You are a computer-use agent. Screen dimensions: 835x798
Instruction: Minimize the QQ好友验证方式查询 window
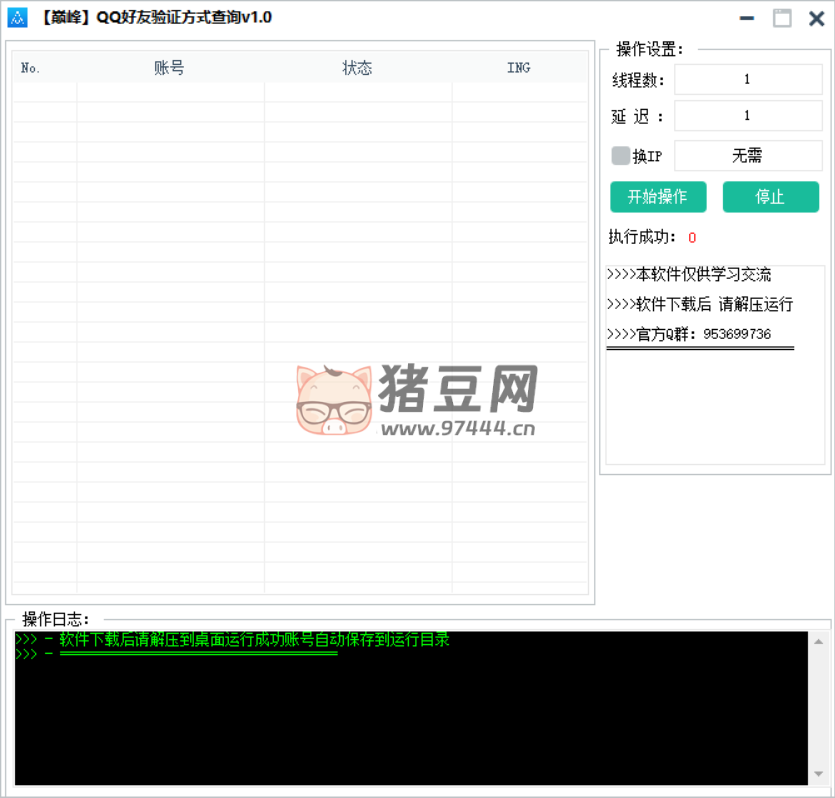pyautogui.click(x=746, y=18)
